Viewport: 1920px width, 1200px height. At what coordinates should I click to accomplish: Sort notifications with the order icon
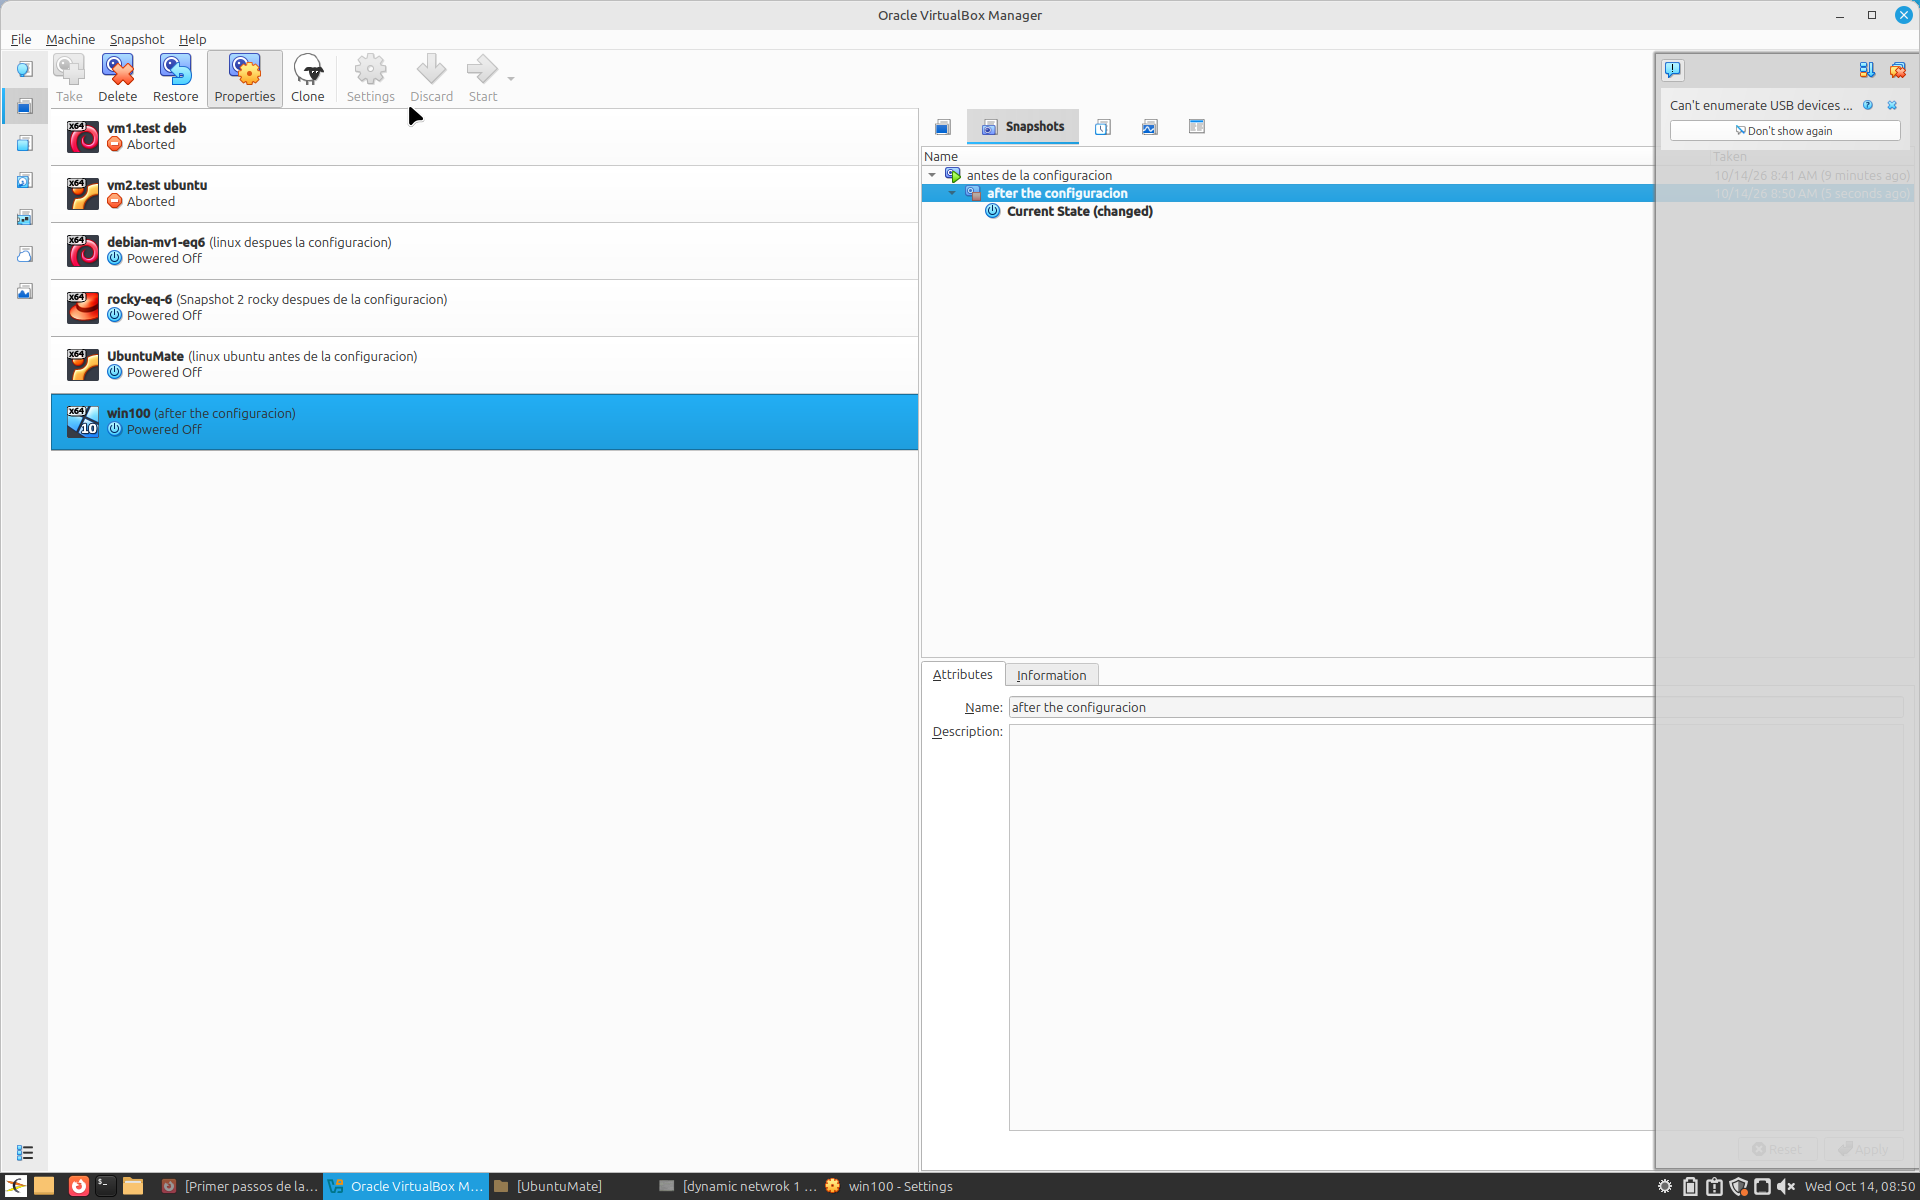1866,70
